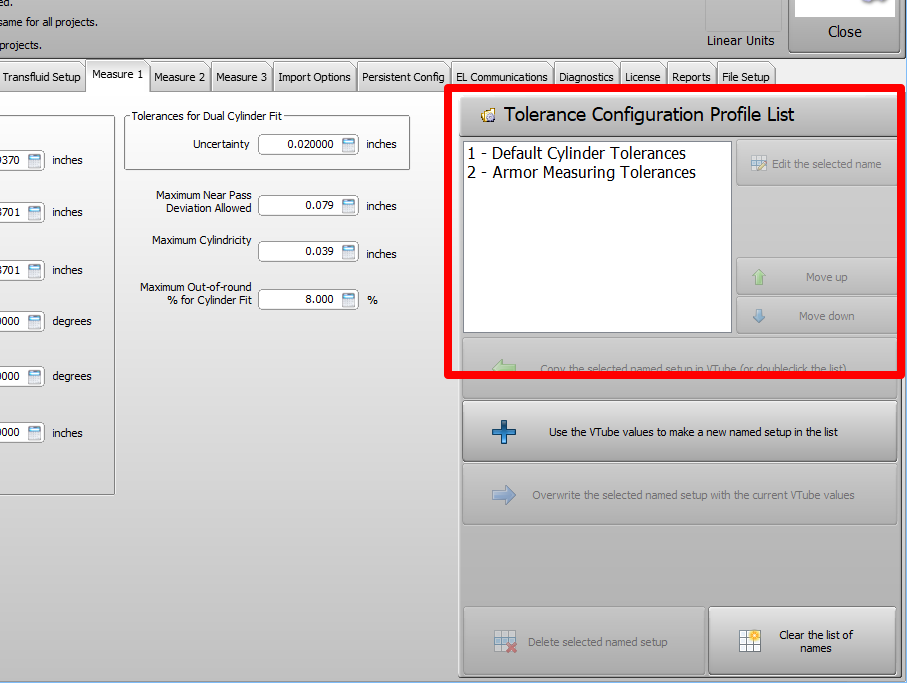Go to the Import Options tab
The width and height of the screenshot is (907, 683).
tap(314, 77)
